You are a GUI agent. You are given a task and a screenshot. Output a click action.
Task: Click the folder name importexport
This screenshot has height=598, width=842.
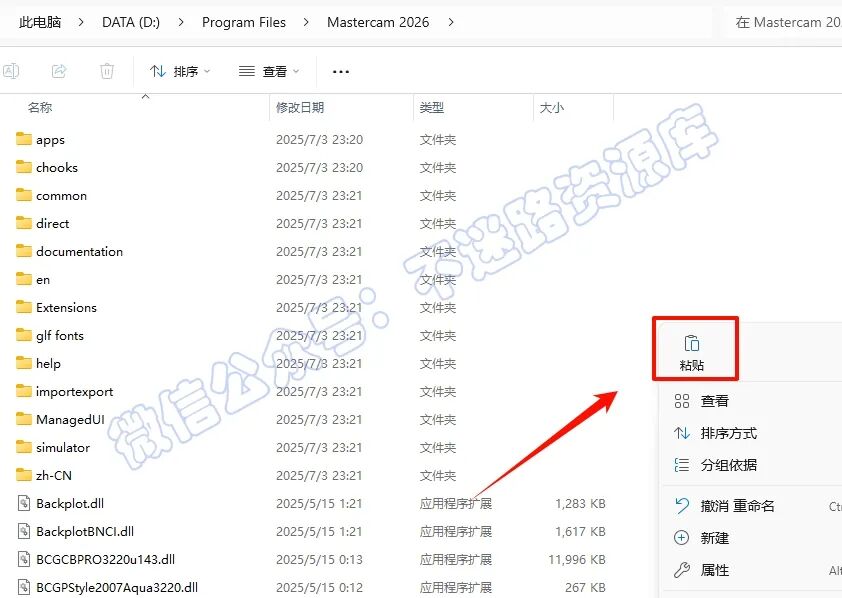click(x=75, y=392)
